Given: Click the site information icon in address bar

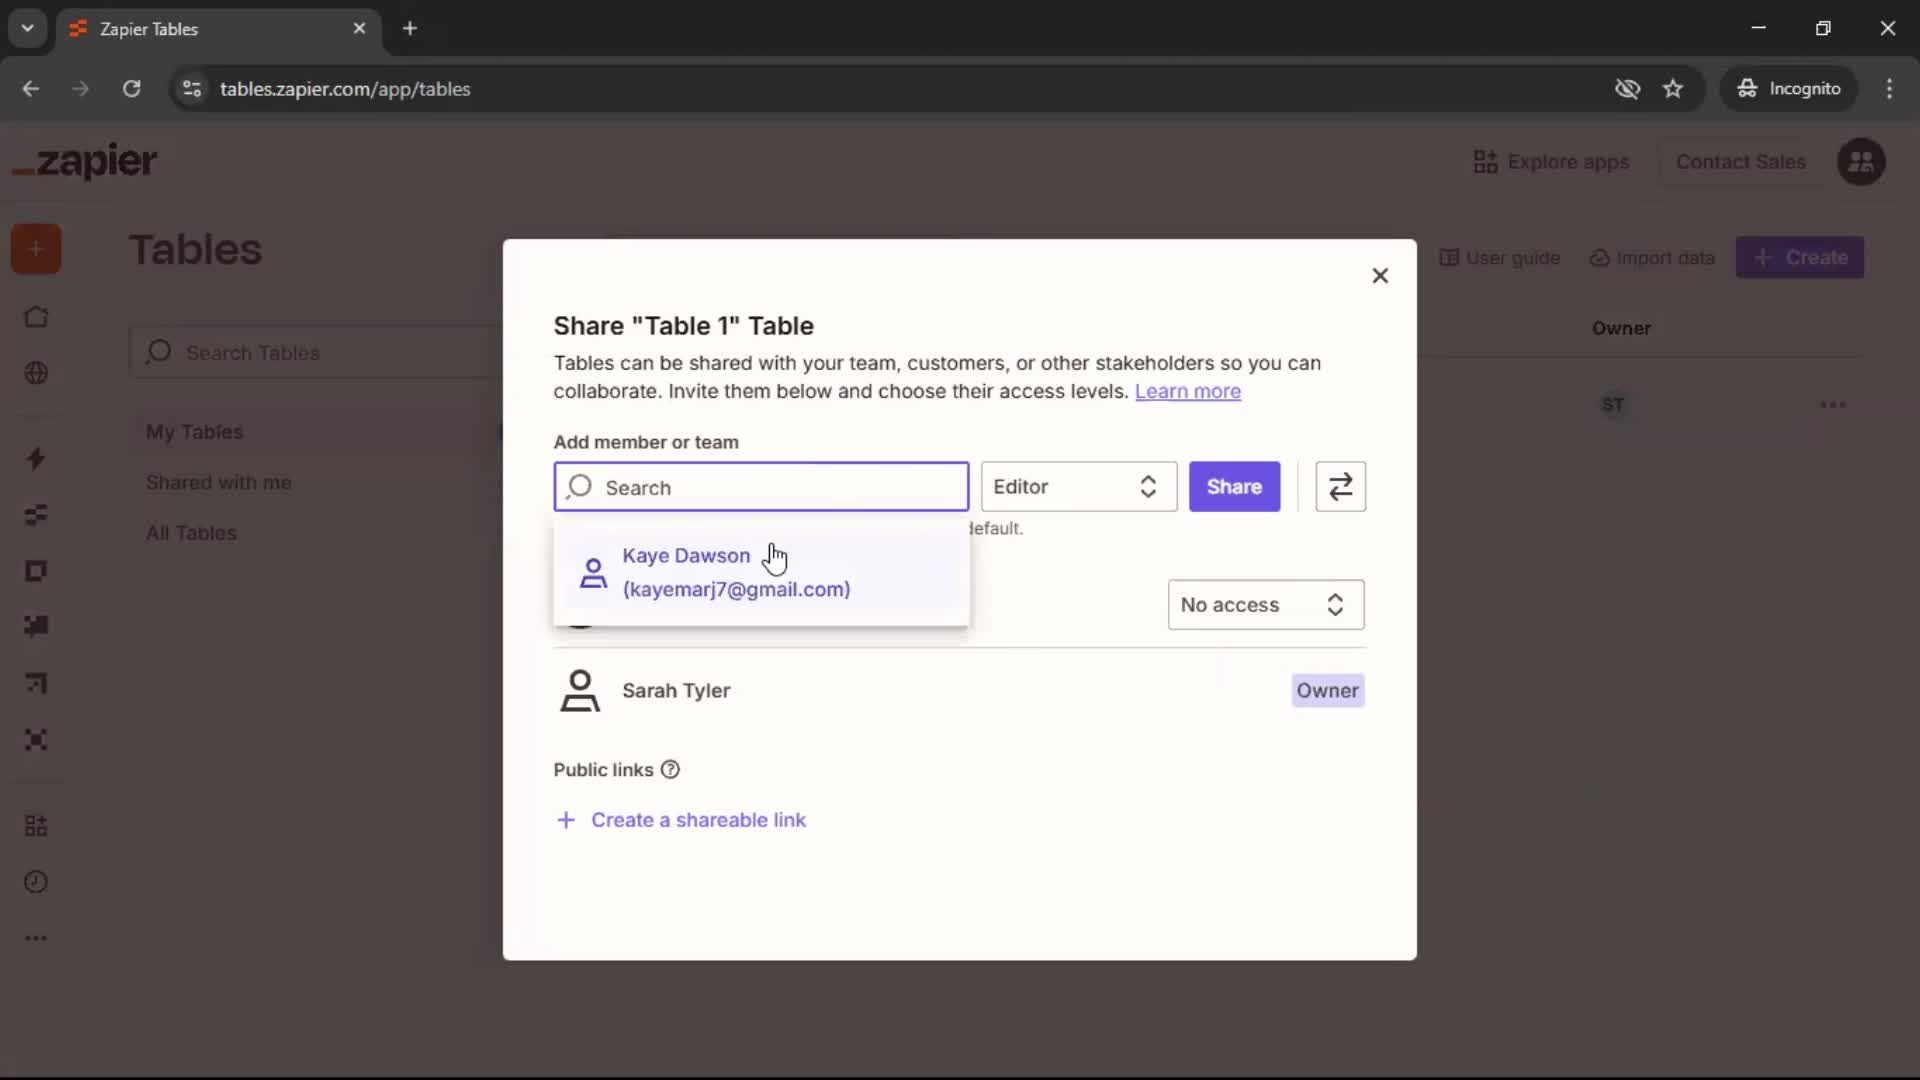Looking at the screenshot, I should click(191, 89).
